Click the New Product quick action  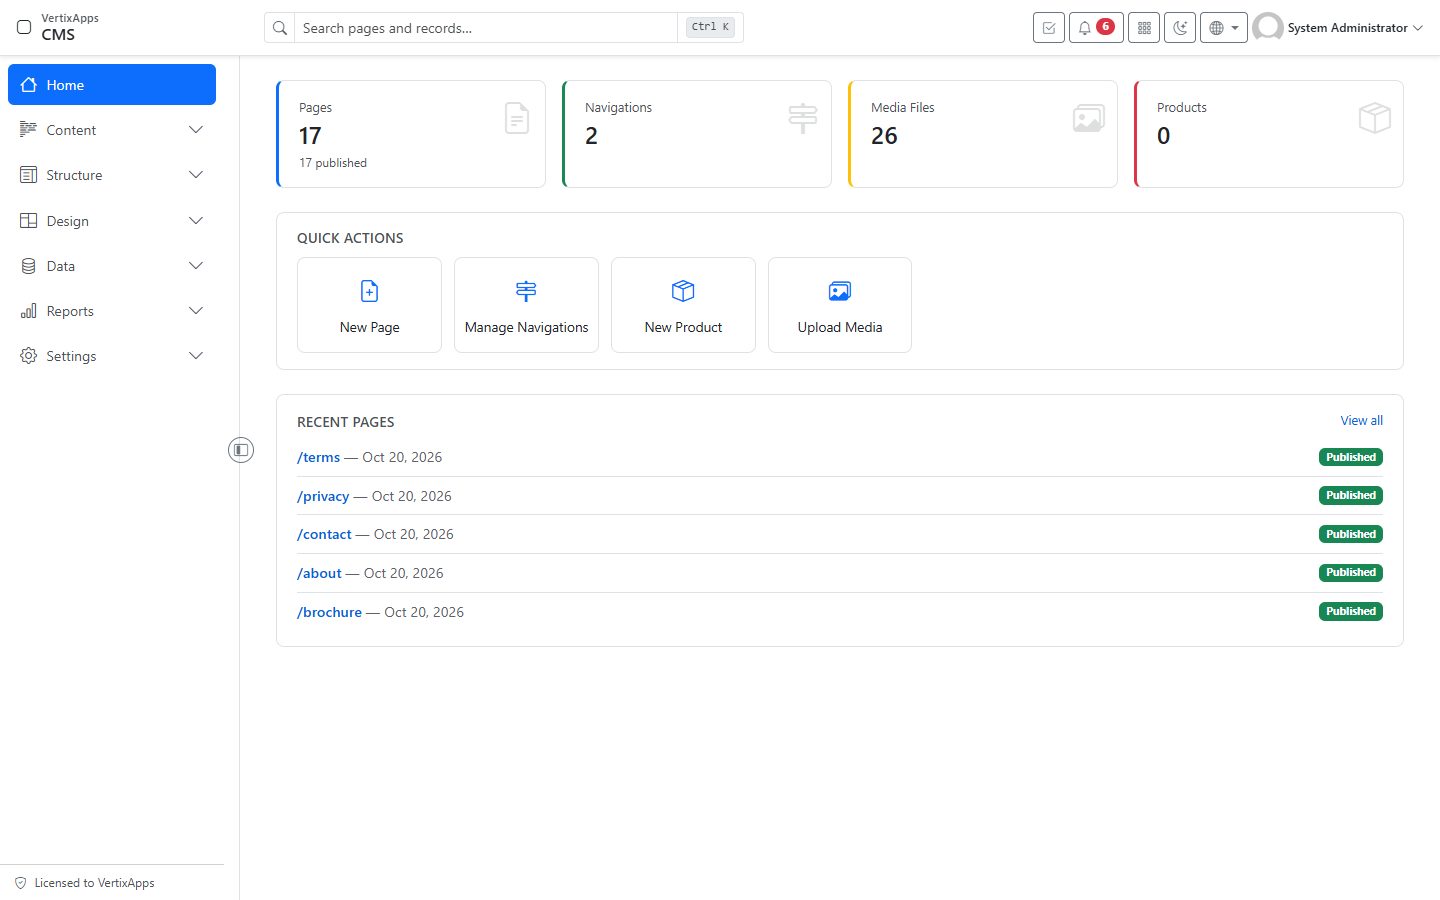pos(683,305)
